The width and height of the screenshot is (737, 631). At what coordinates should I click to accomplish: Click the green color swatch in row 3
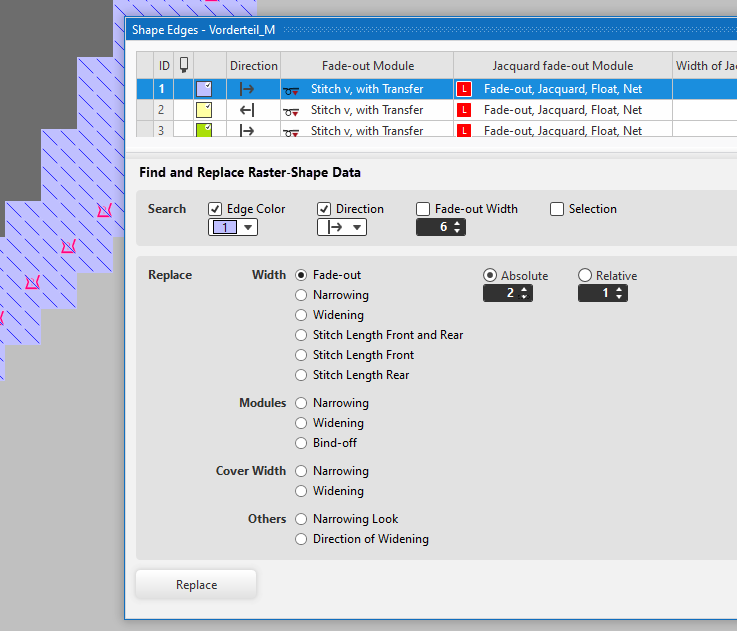(204, 131)
